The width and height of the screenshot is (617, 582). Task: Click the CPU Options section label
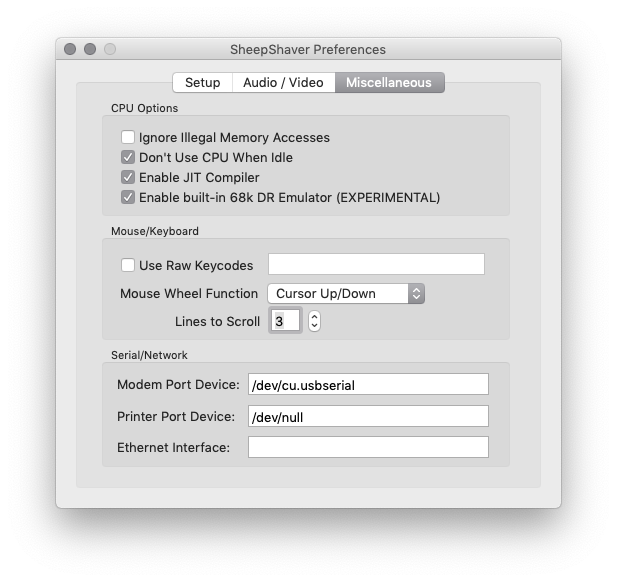coord(144,108)
